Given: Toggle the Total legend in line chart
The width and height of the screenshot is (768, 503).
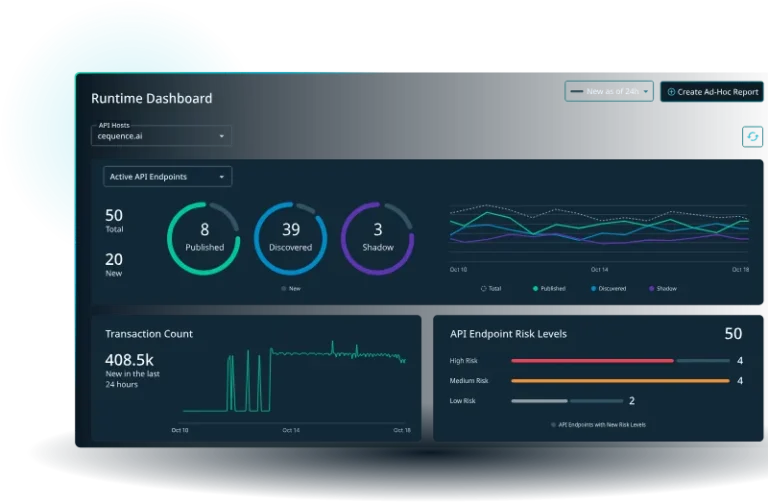Looking at the screenshot, I should pyautogui.click(x=491, y=288).
